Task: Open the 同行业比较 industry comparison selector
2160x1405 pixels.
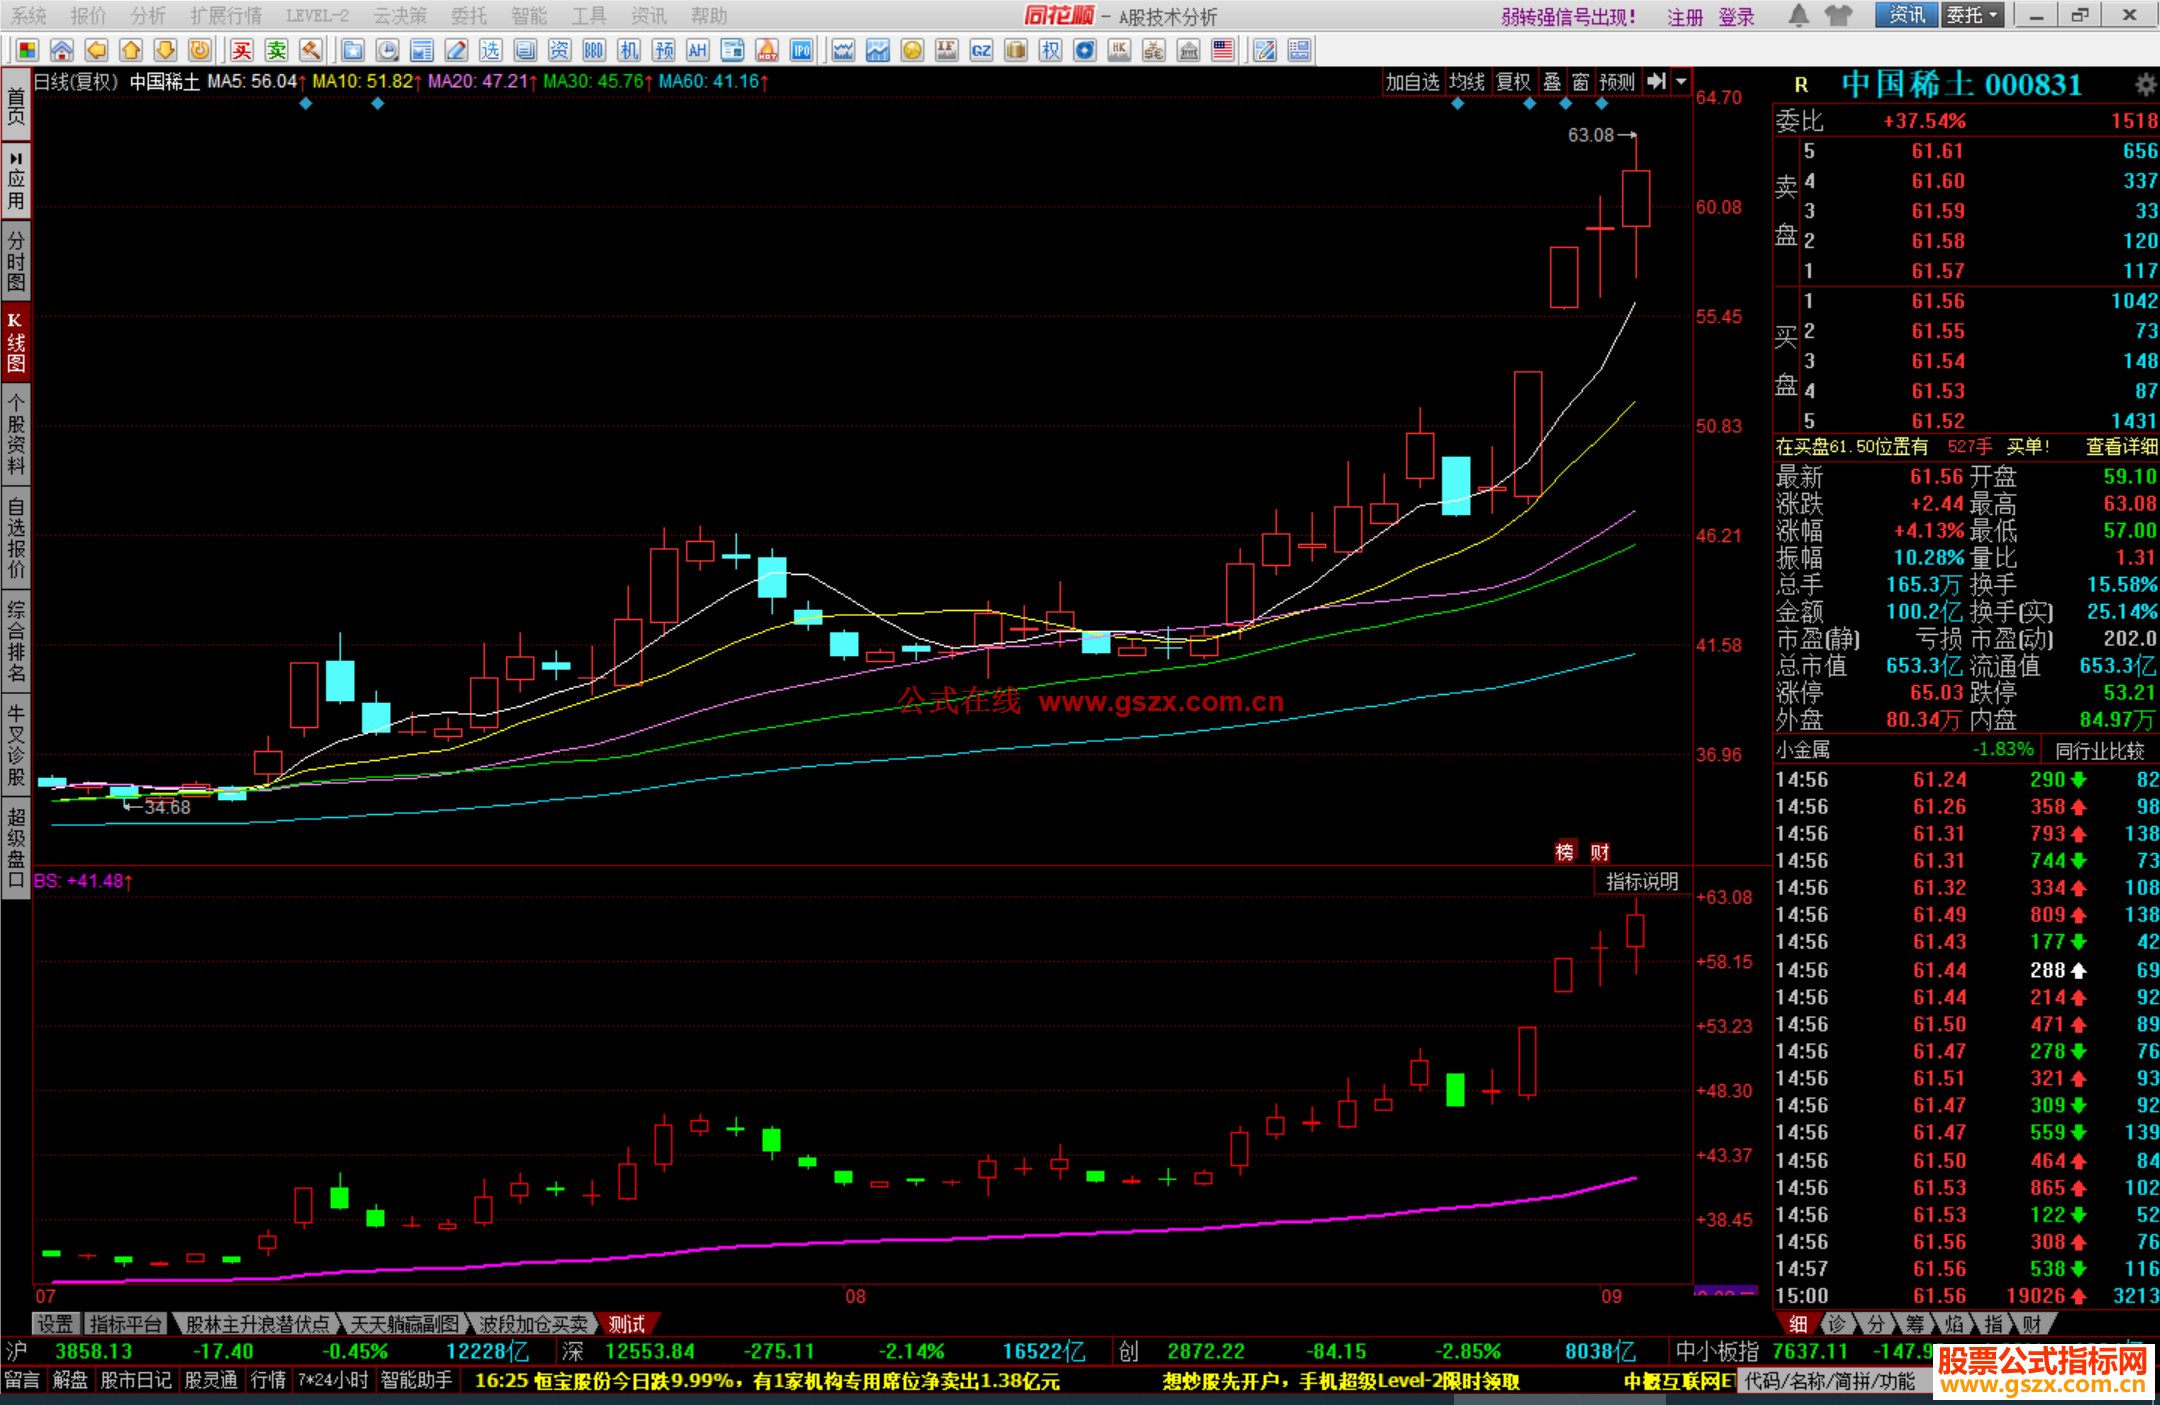Action: (x=2100, y=750)
